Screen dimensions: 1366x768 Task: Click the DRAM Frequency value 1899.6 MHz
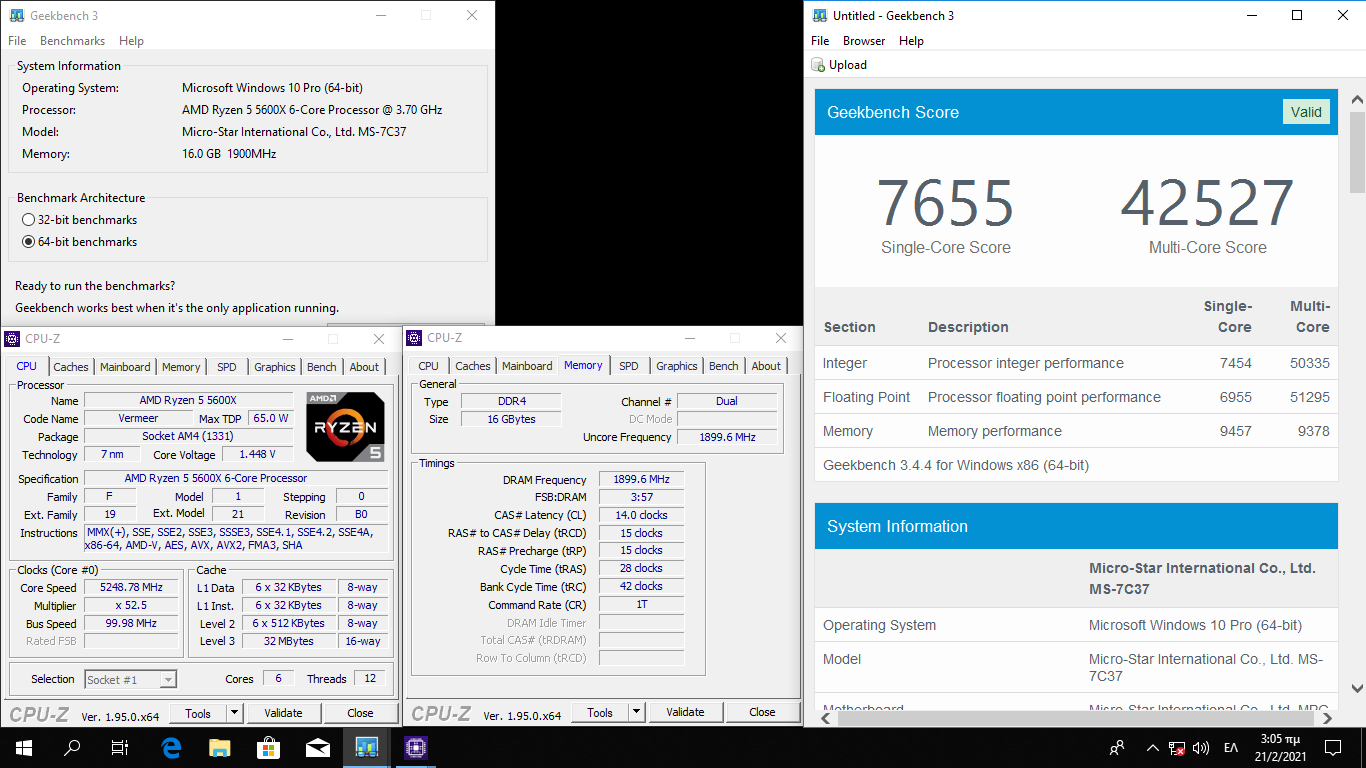click(641, 480)
